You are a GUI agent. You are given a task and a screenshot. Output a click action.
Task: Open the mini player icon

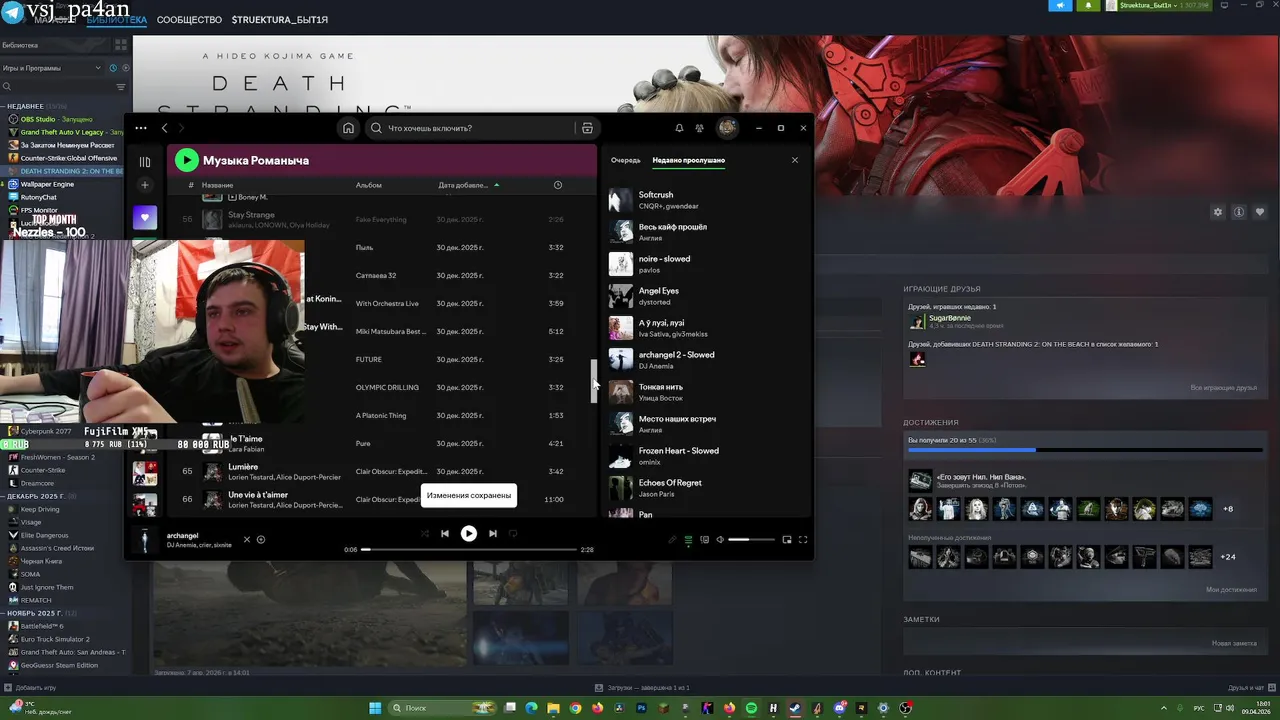point(787,540)
